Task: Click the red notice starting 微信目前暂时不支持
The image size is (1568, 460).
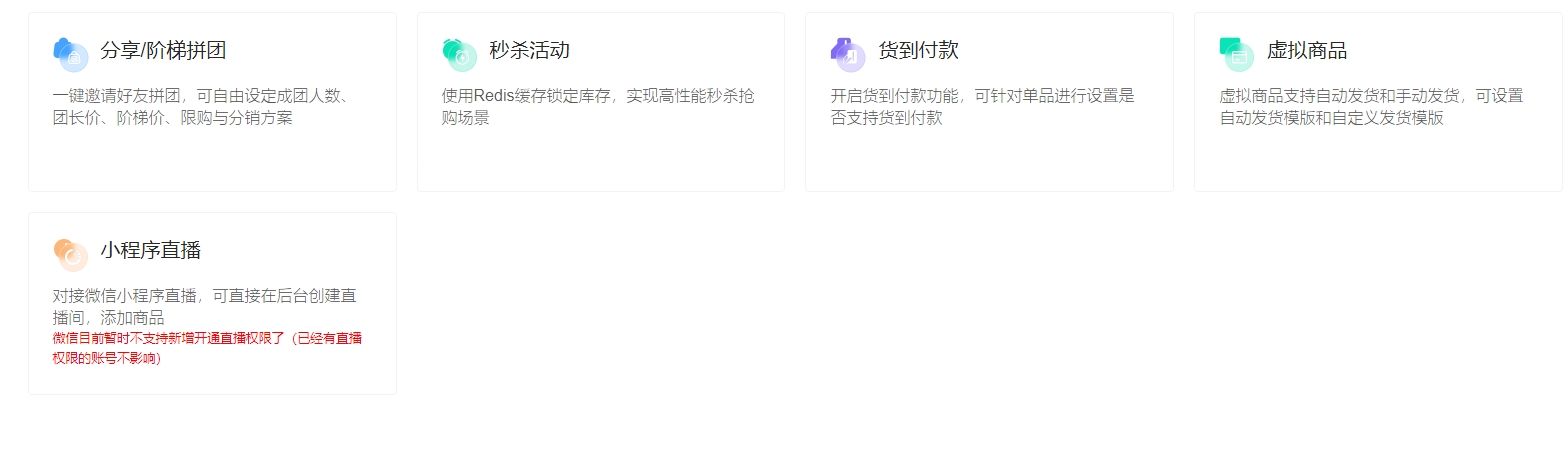Action: coord(207,349)
